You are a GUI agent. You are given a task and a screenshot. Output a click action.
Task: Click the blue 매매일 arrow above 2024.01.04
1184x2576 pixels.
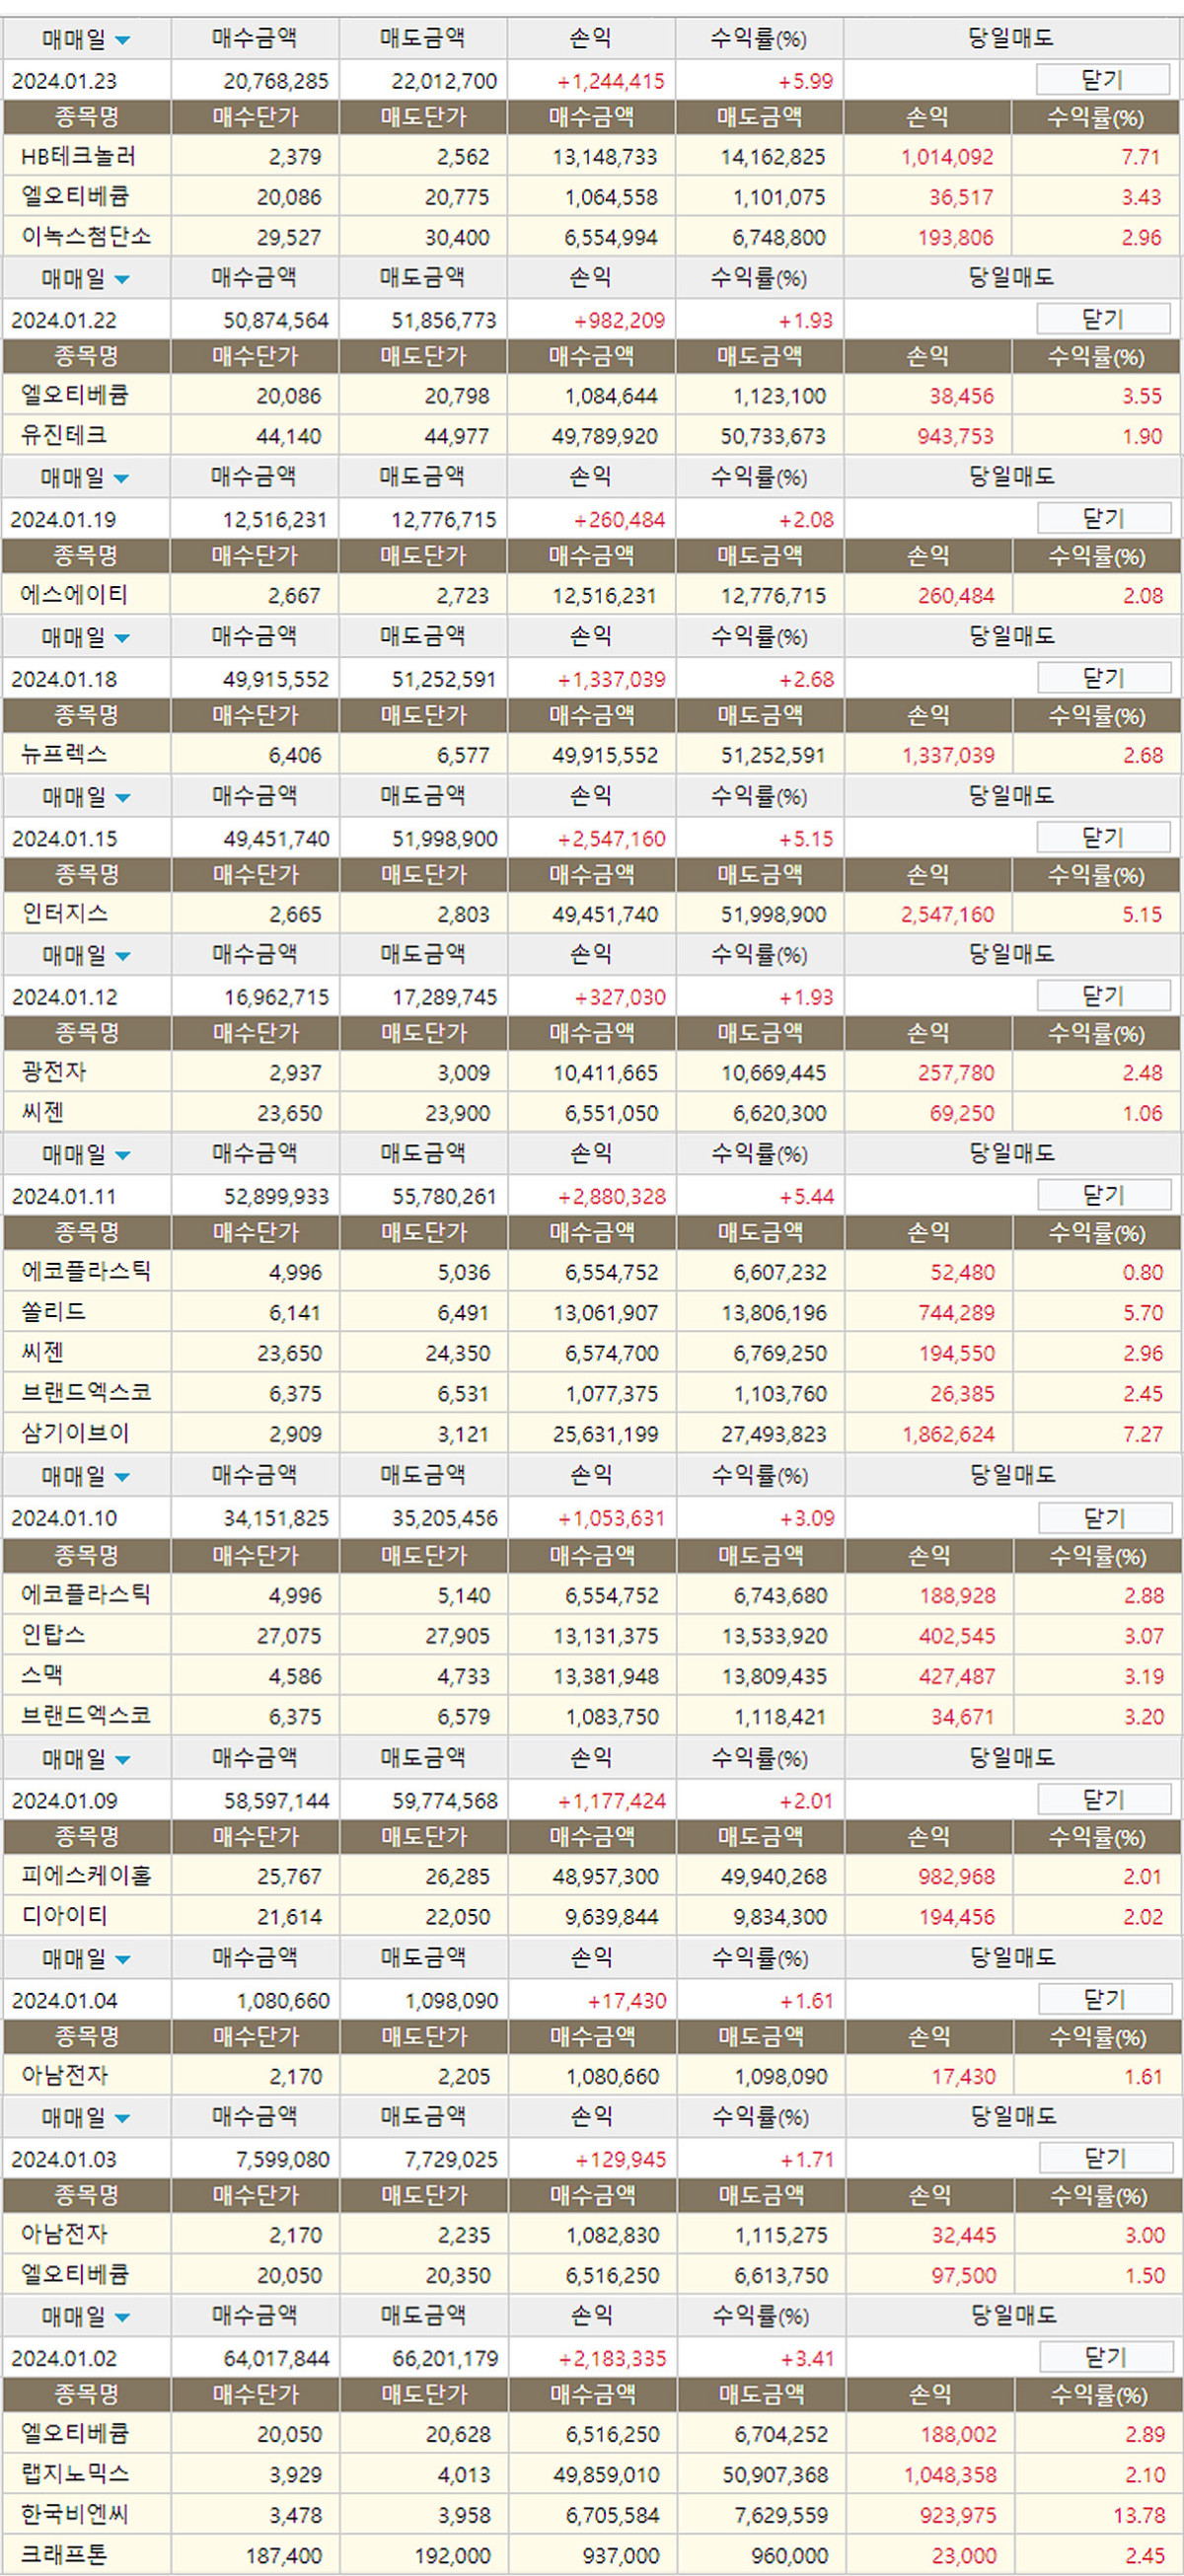pos(122,1960)
